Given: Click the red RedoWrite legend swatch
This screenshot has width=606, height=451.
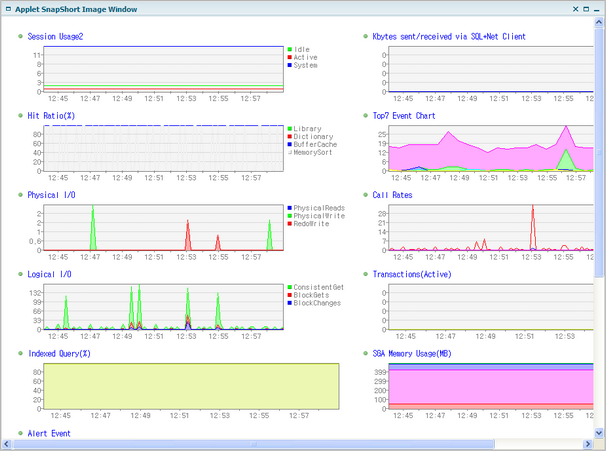Looking at the screenshot, I should (290, 224).
